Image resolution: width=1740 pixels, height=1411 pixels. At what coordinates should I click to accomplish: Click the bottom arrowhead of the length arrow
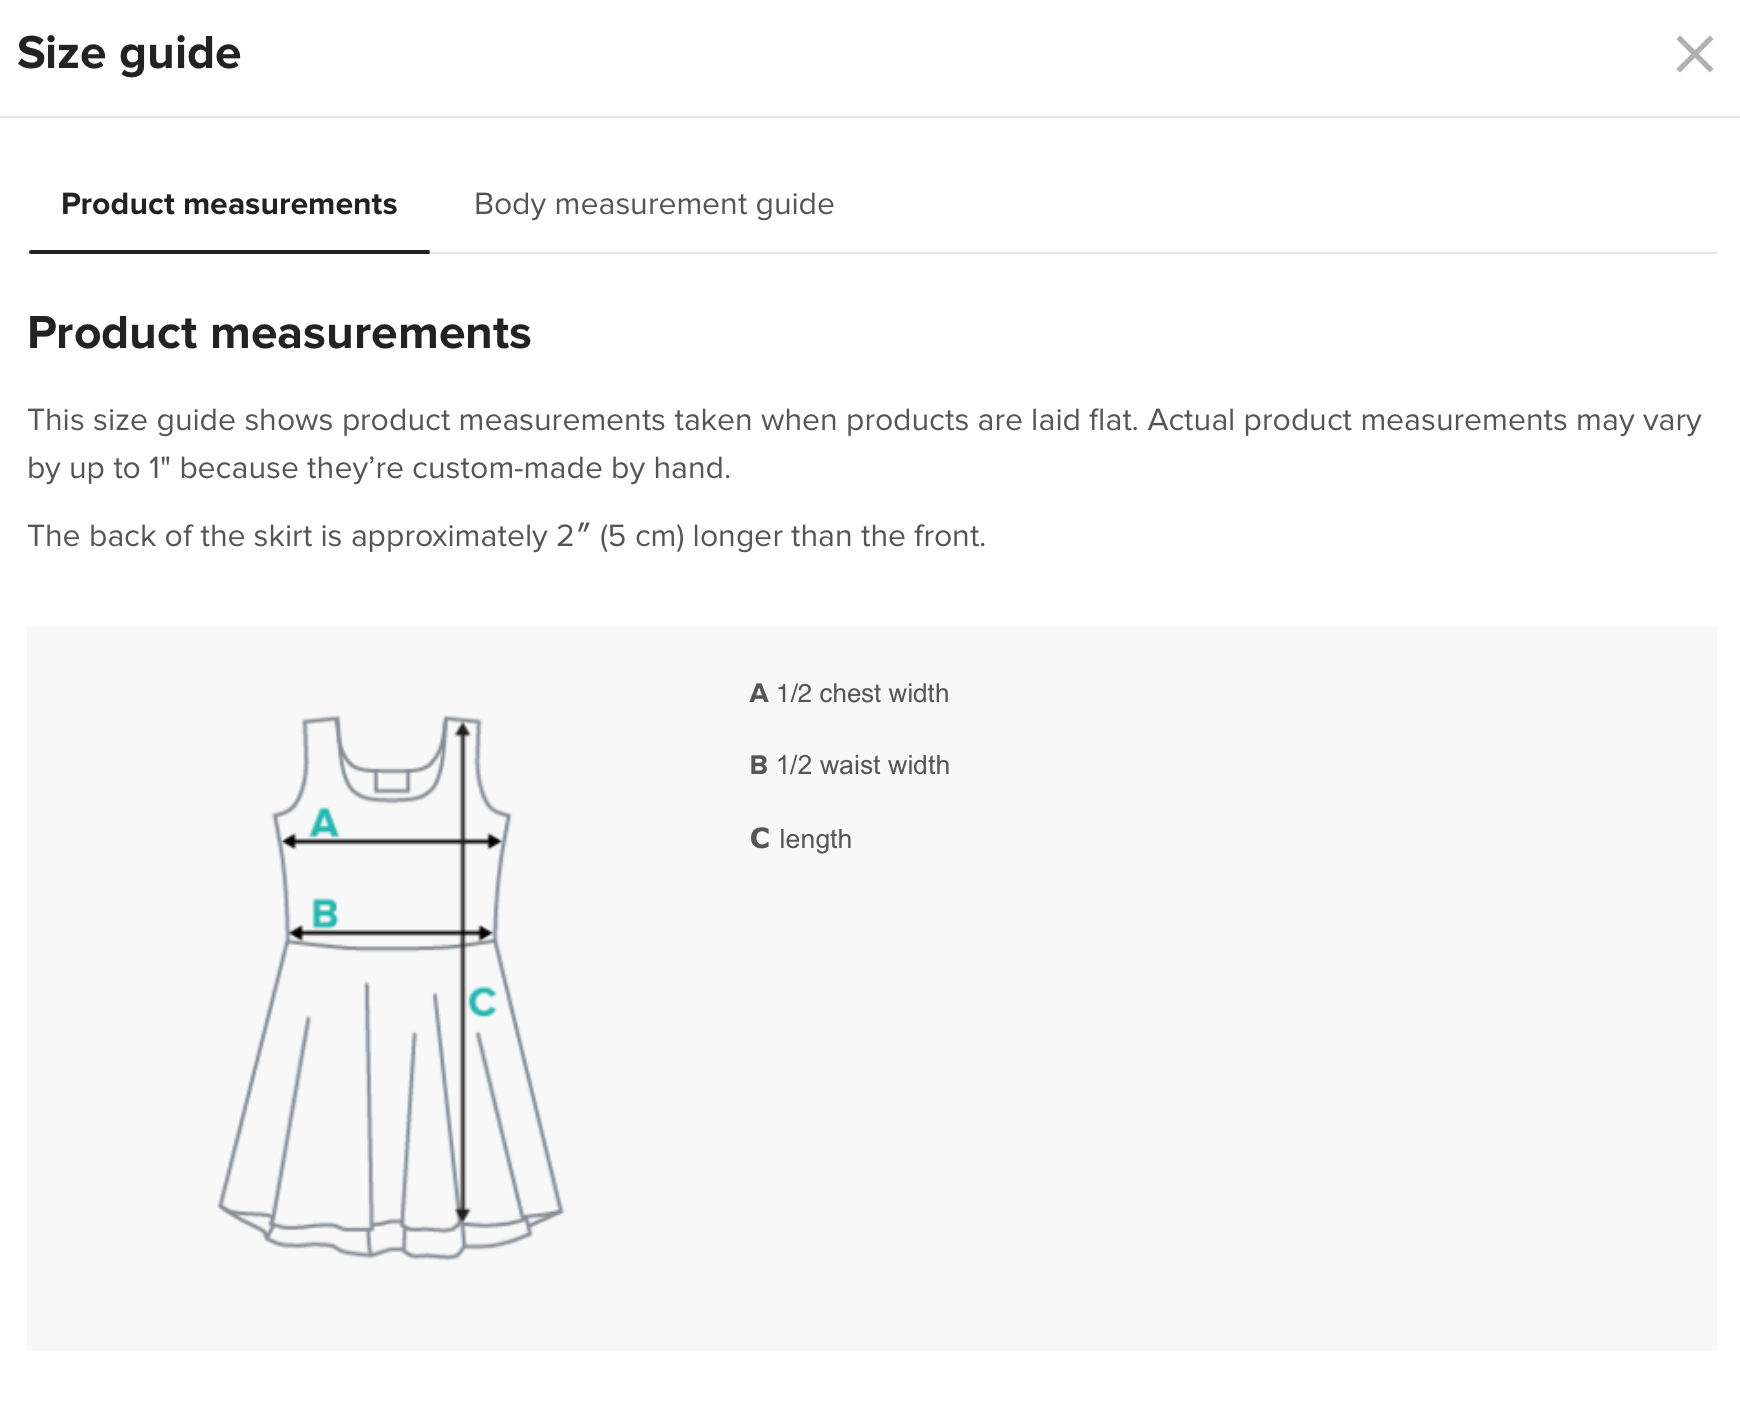click(x=463, y=1214)
